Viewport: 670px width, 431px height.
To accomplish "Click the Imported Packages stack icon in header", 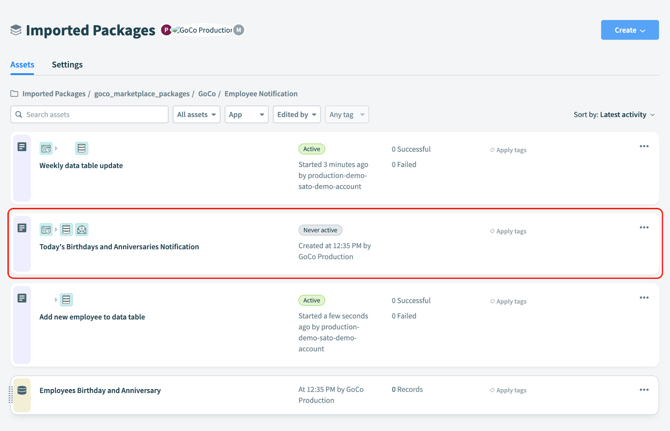I will (x=16, y=30).
